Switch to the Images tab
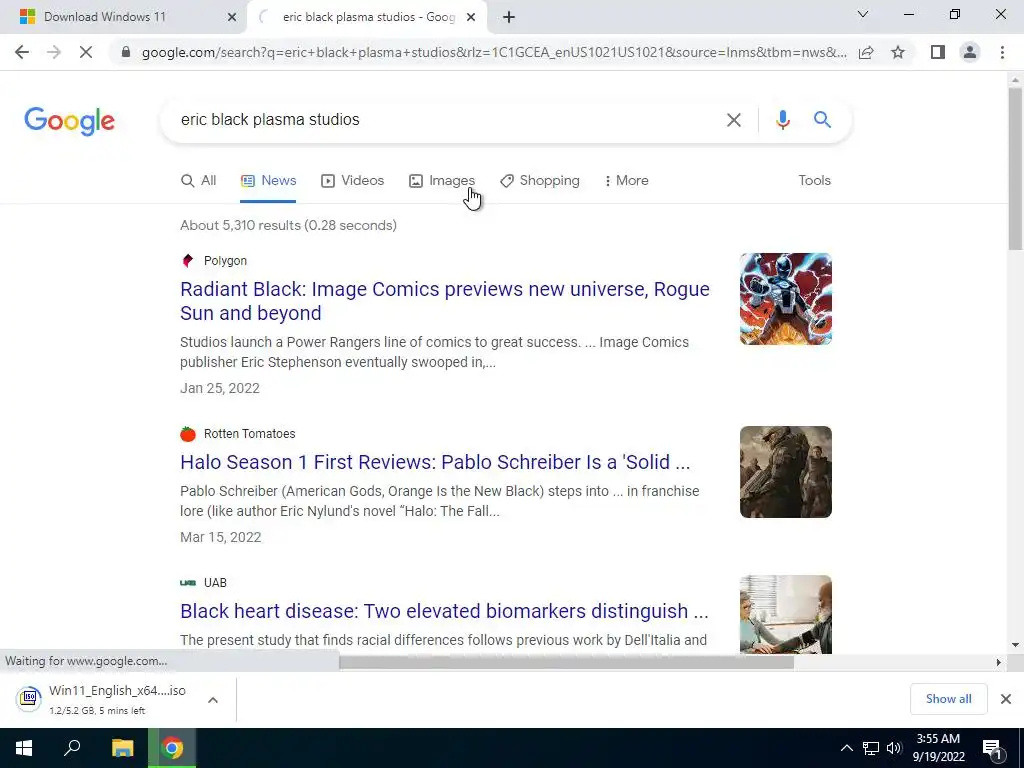1024x768 pixels. pos(442,181)
